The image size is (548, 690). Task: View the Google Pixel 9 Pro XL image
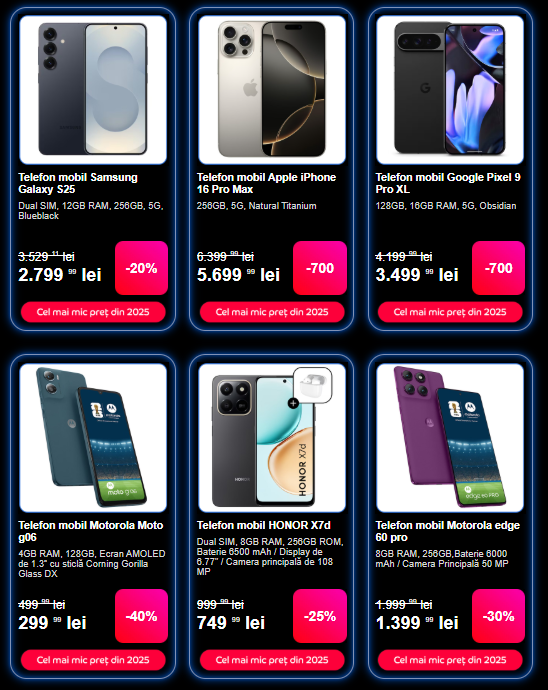[x=450, y=90]
